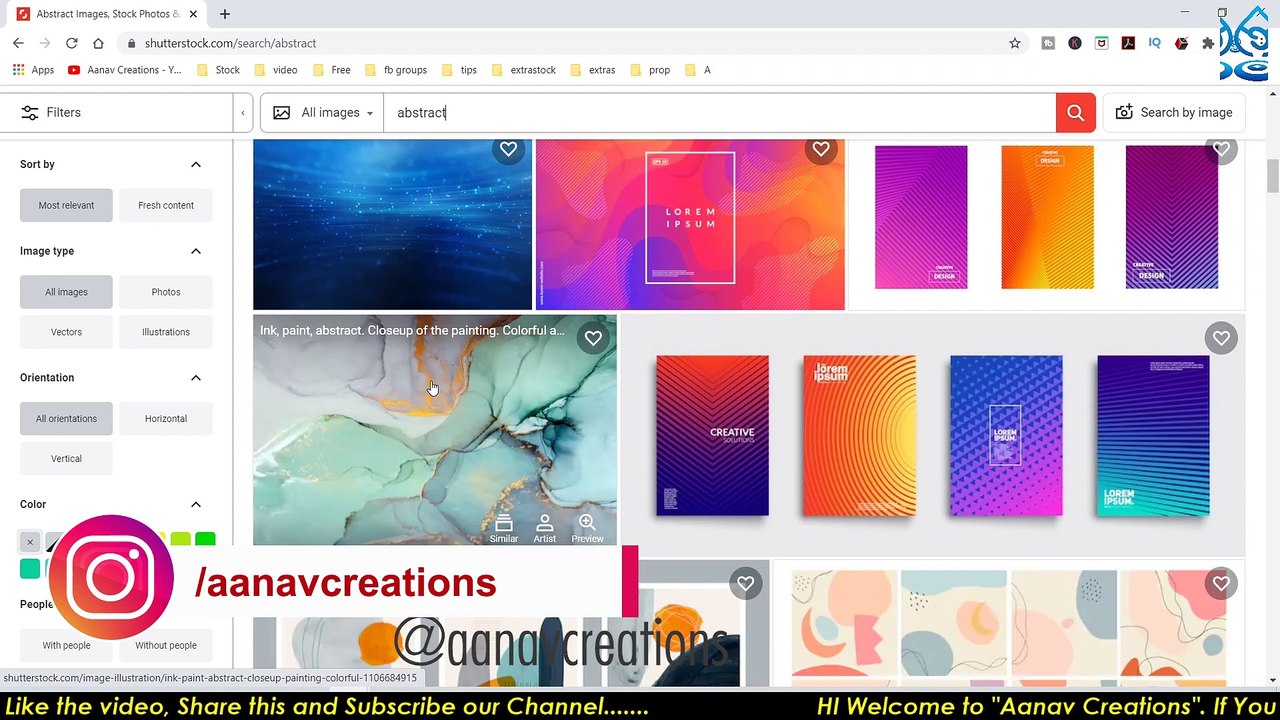This screenshot has height=720, width=1280.
Task: Save the pastel shapes collage with the heart
Action: coord(1221,583)
